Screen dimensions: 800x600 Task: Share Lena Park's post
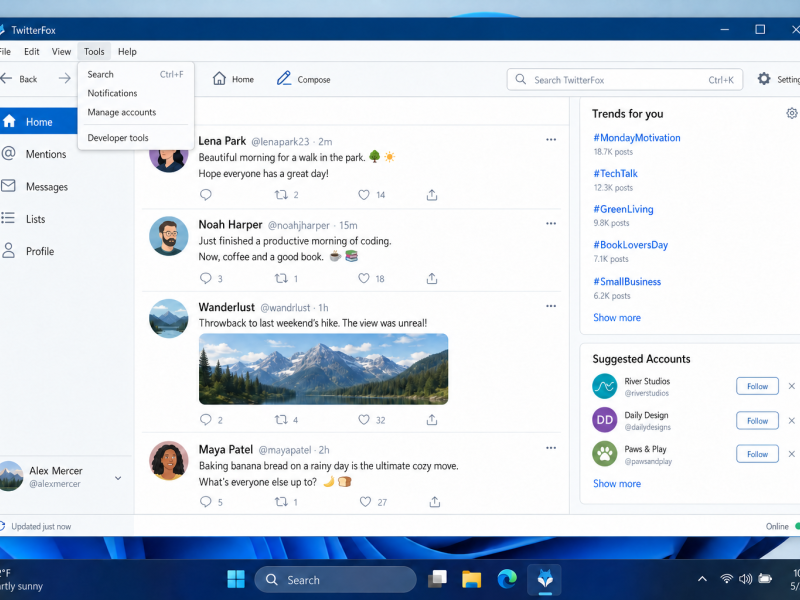pos(432,194)
